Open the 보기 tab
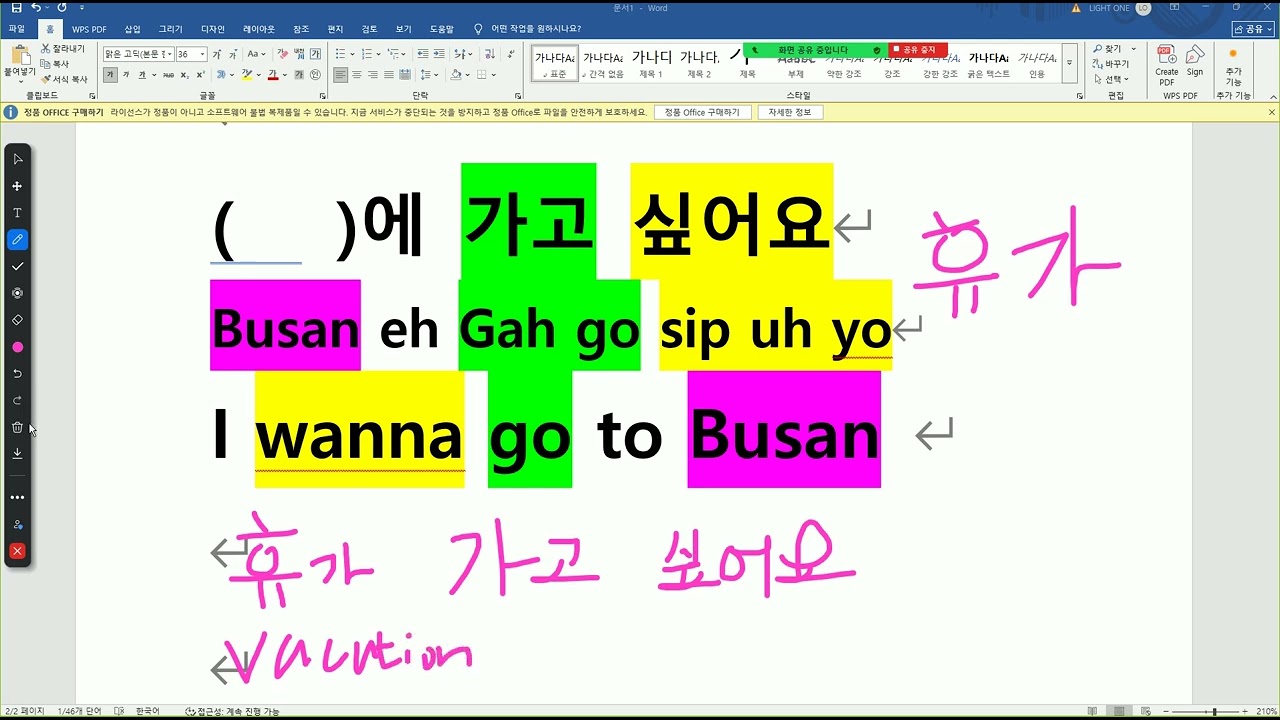This screenshot has width=1280, height=720. click(403, 29)
